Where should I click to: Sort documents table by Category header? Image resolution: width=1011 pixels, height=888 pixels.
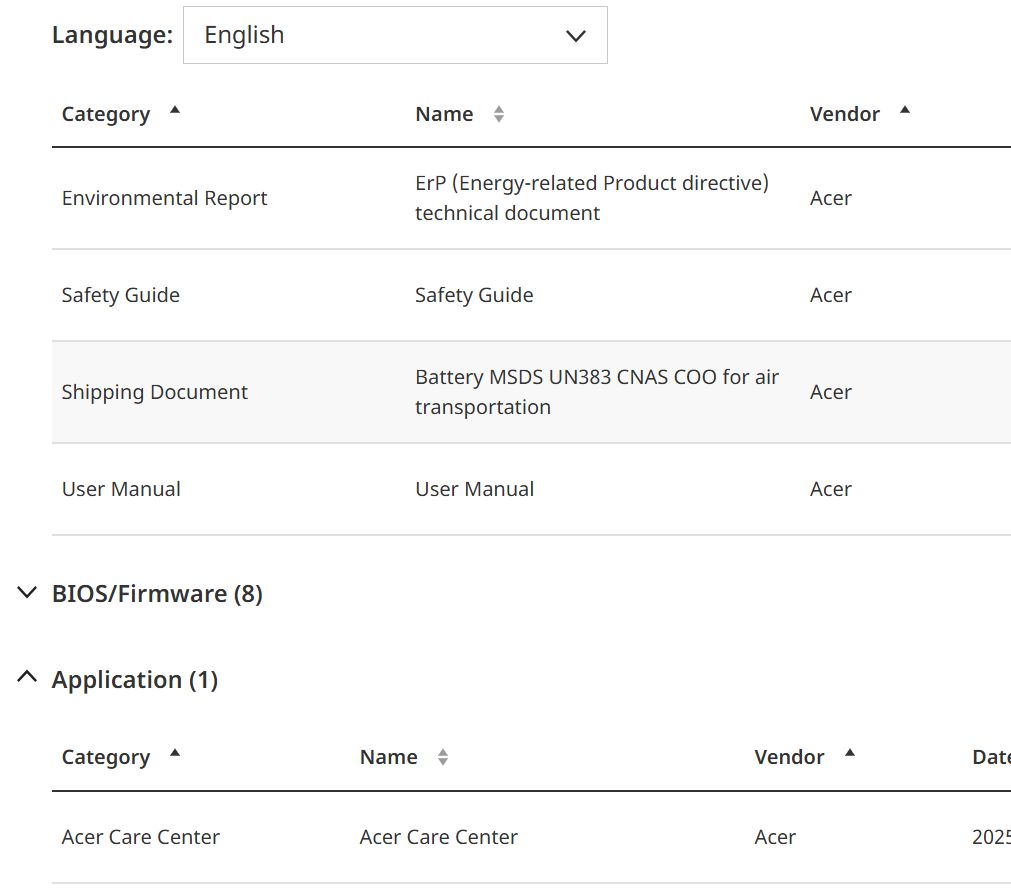click(106, 114)
